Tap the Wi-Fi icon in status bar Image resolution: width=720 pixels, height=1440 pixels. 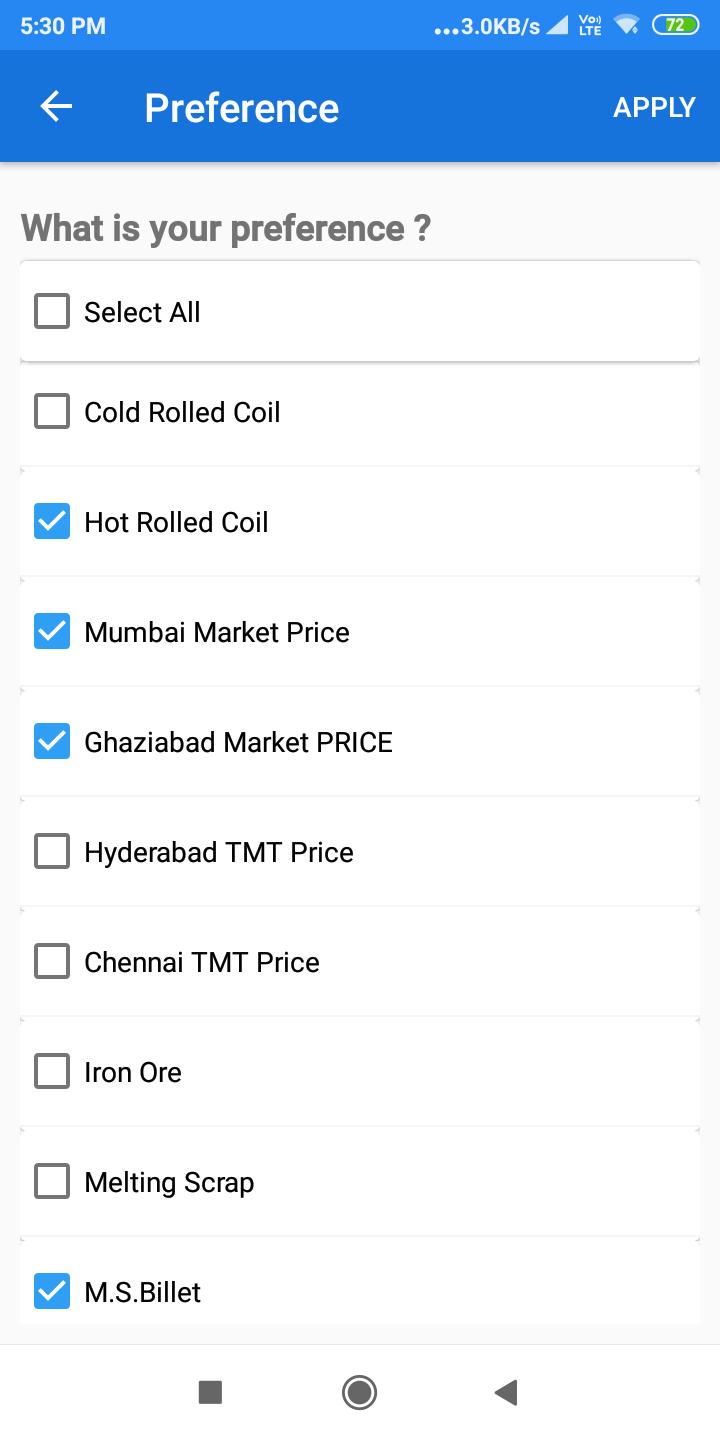click(627, 26)
